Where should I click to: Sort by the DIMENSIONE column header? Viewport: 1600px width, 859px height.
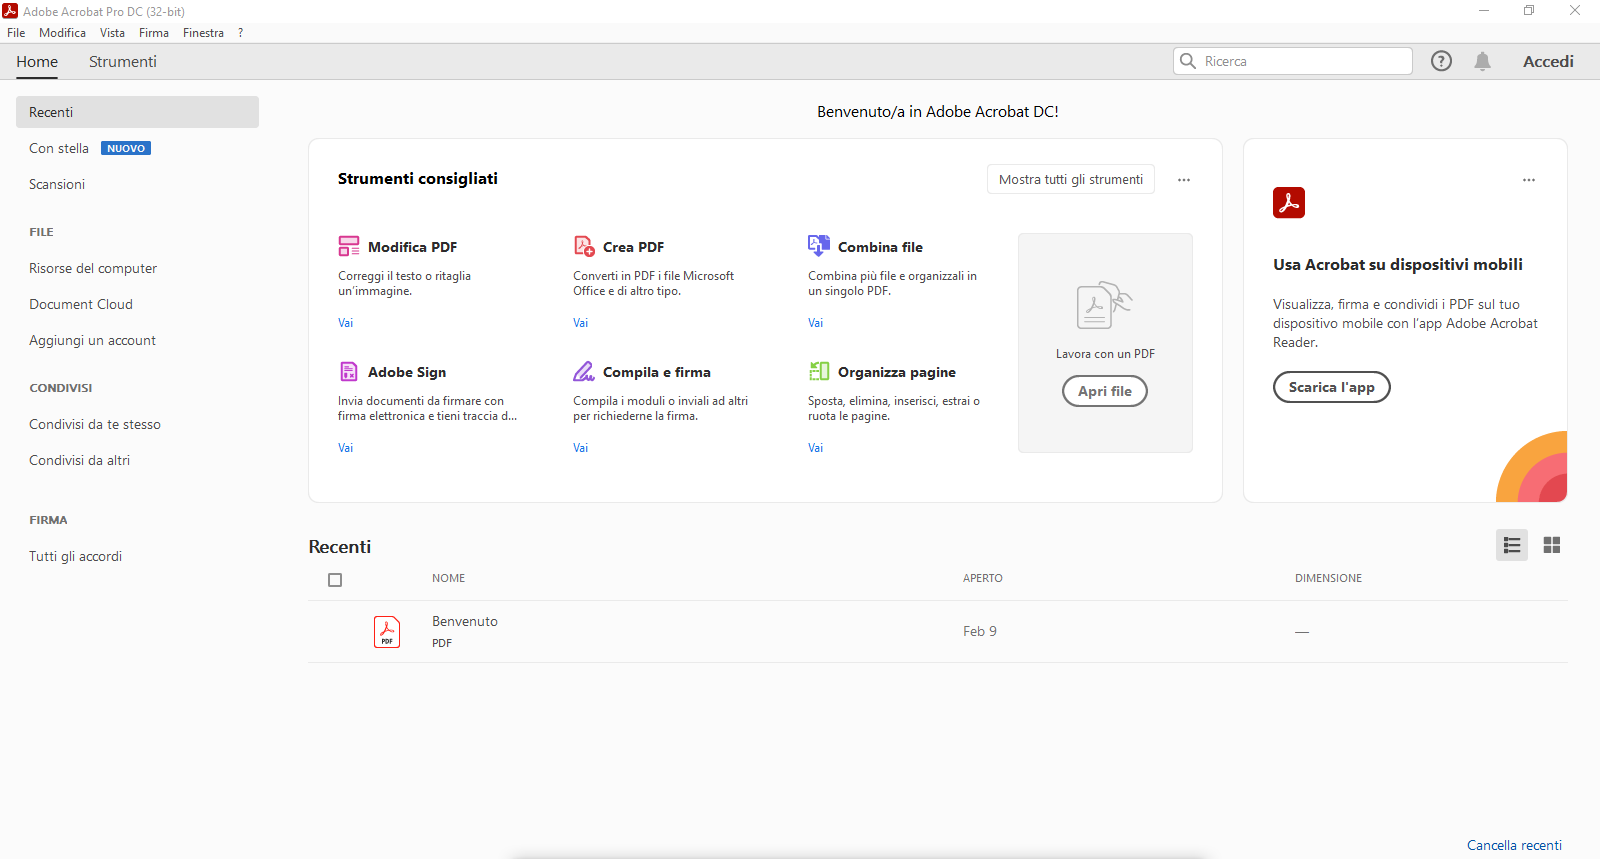[1328, 578]
